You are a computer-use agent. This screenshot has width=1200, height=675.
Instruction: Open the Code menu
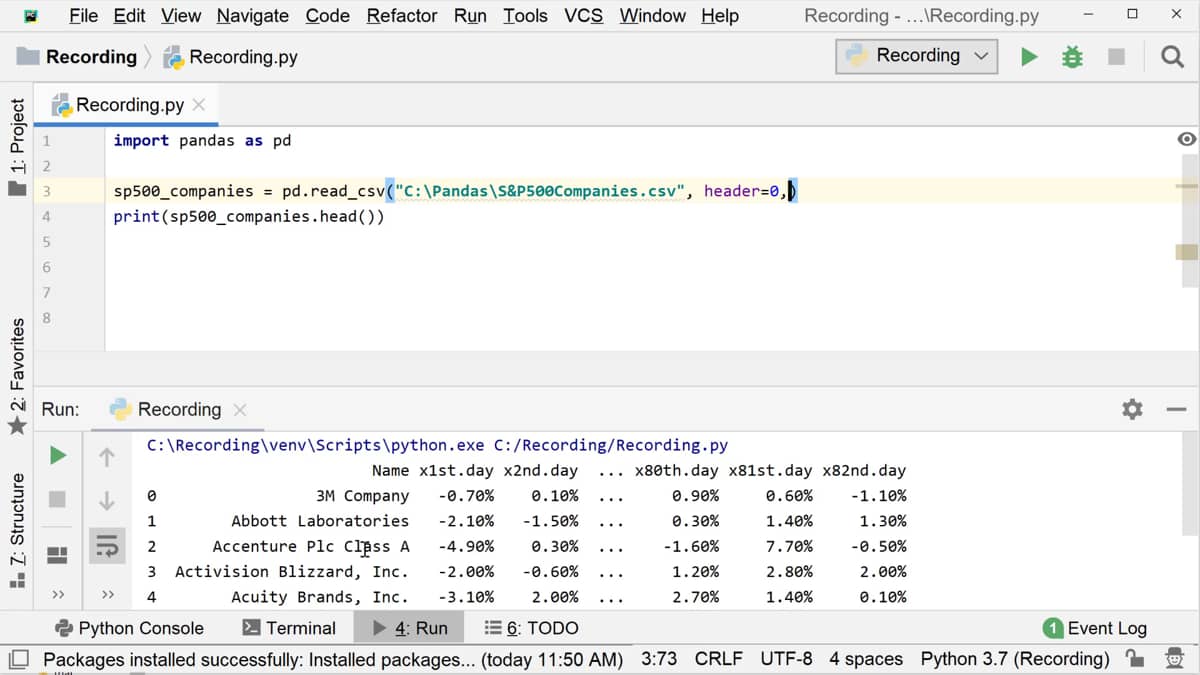click(x=328, y=16)
